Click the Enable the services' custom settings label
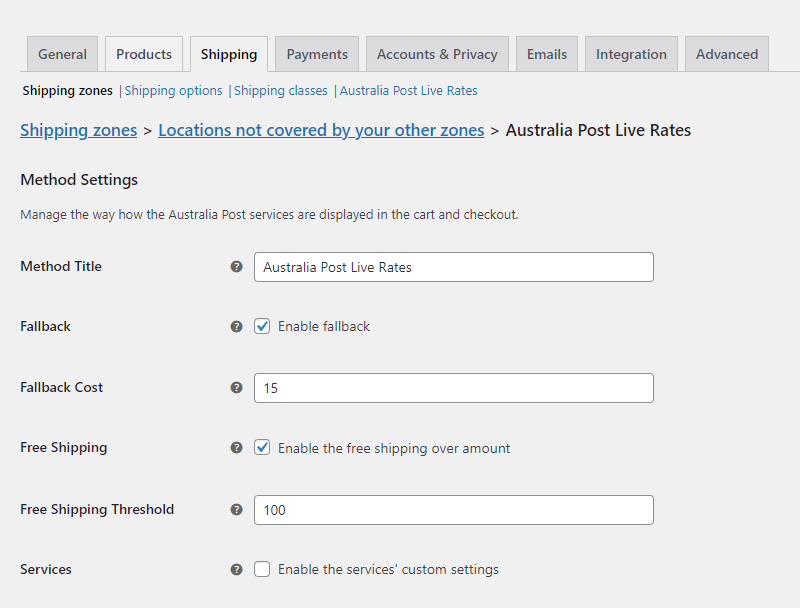 (388, 570)
